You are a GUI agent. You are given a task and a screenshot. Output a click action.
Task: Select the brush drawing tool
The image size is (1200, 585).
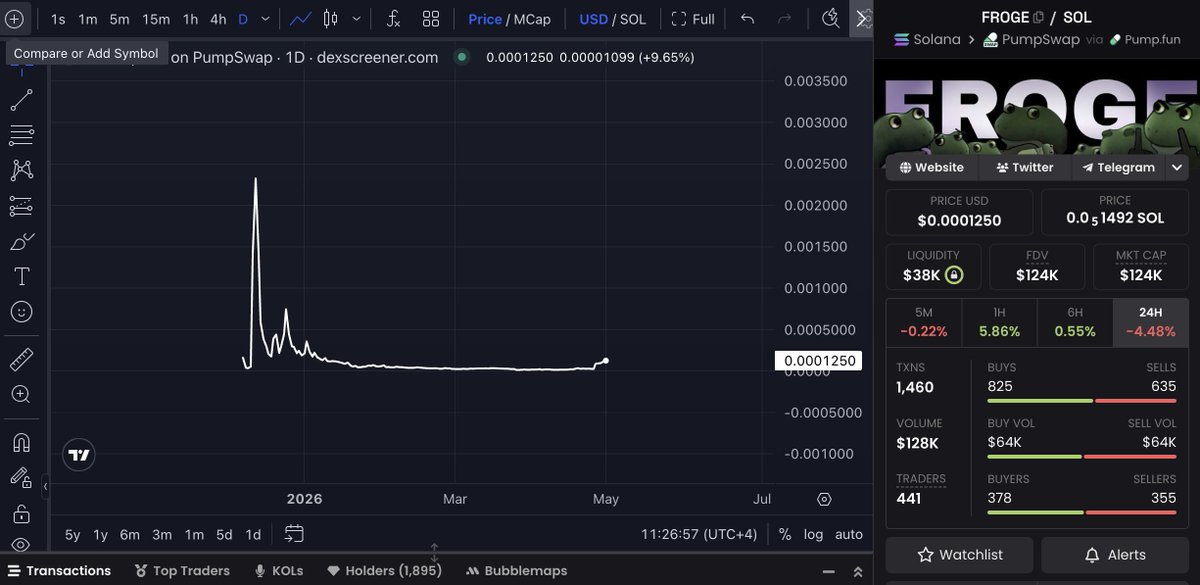21,241
